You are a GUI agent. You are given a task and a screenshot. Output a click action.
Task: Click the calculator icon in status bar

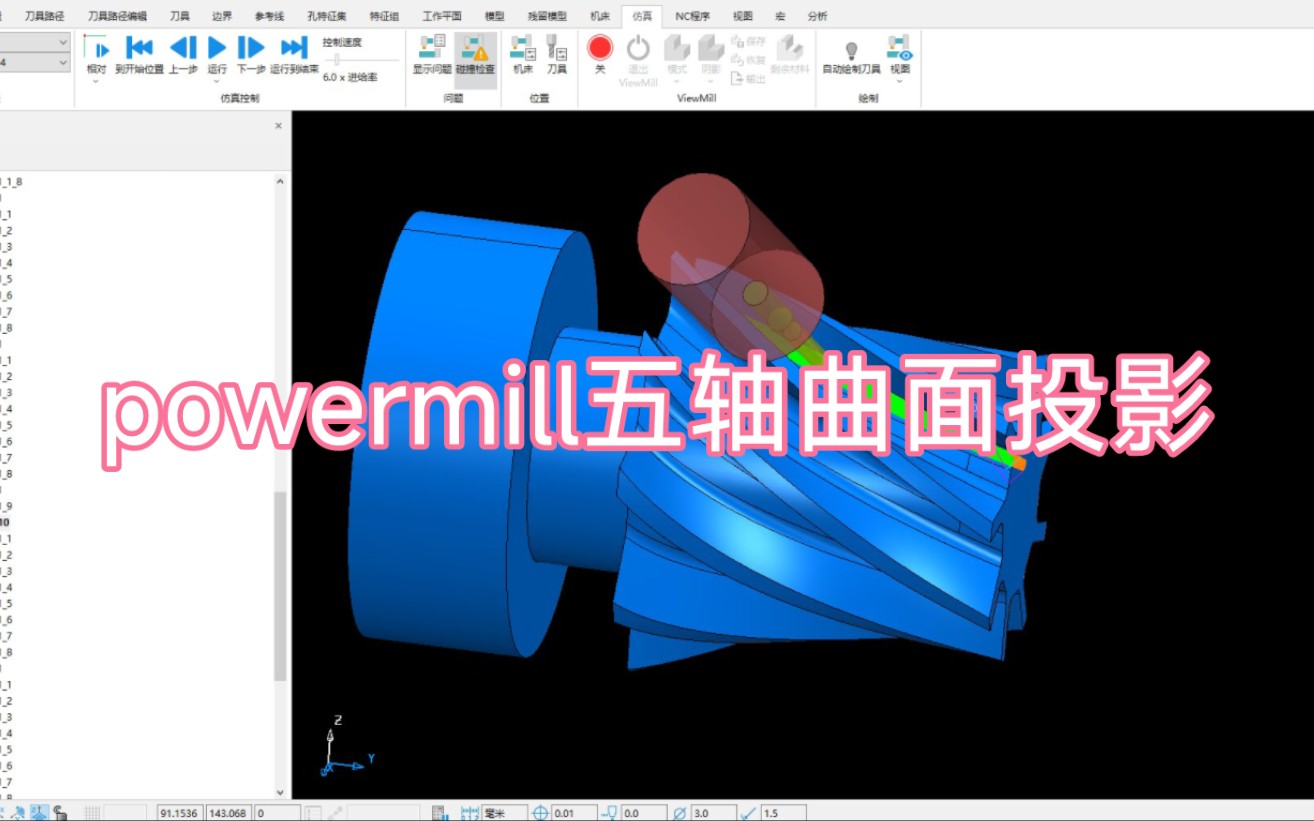tap(438, 813)
